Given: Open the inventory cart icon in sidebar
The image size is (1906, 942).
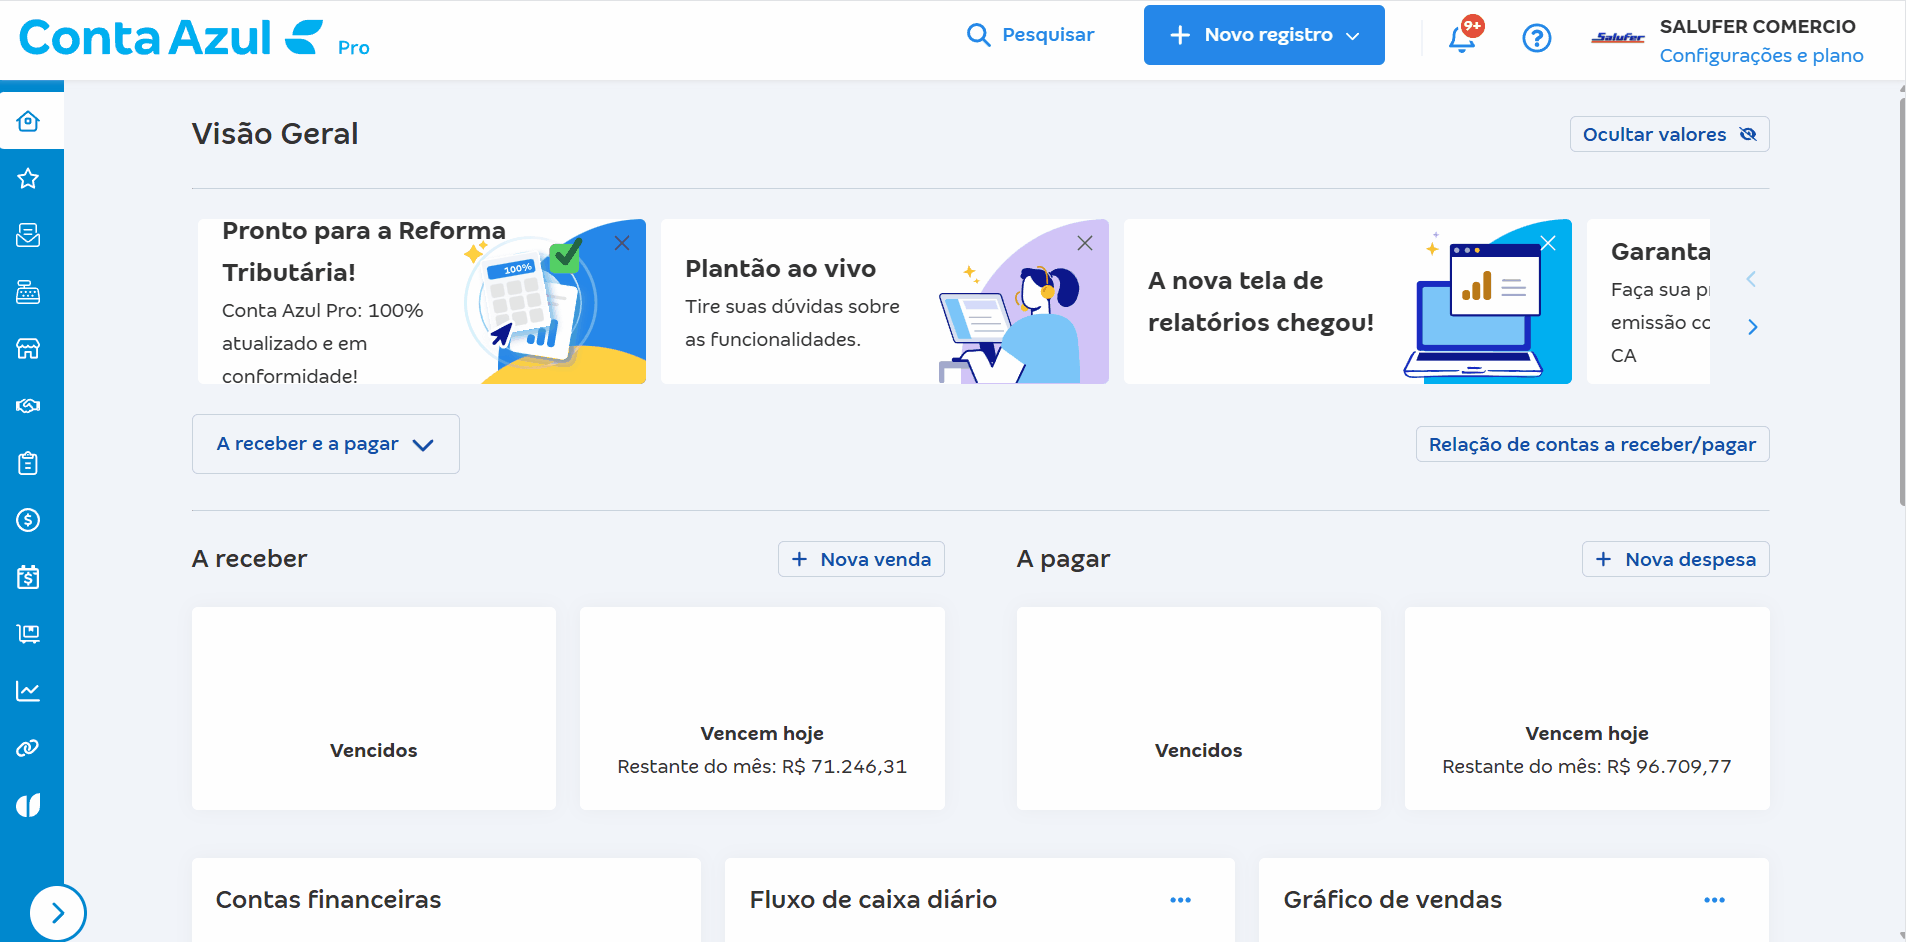Looking at the screenshot, I should (28, 634).
